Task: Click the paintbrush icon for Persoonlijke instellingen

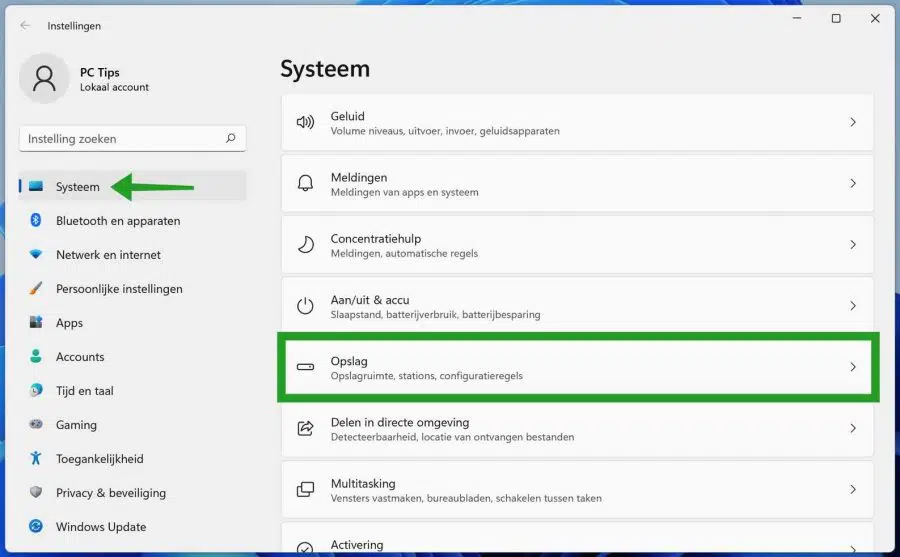Action: pyautogui.click(x=36, y=288)
